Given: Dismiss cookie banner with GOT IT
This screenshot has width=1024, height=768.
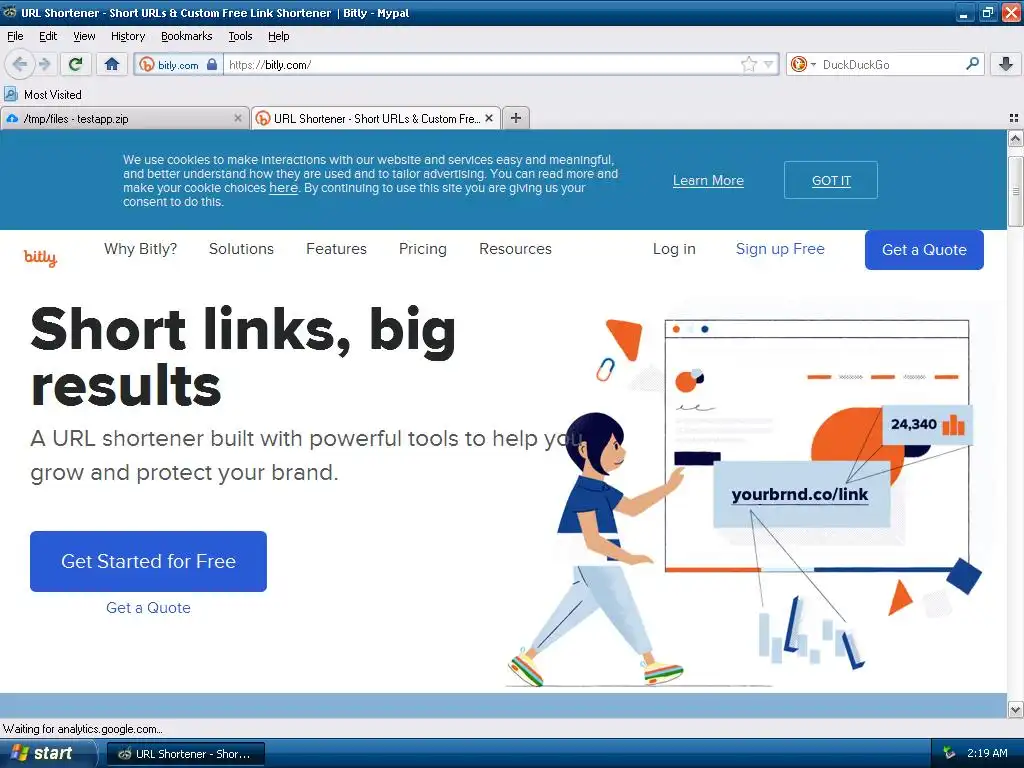Looking at the screenshot, I should [x=831, y=180].
